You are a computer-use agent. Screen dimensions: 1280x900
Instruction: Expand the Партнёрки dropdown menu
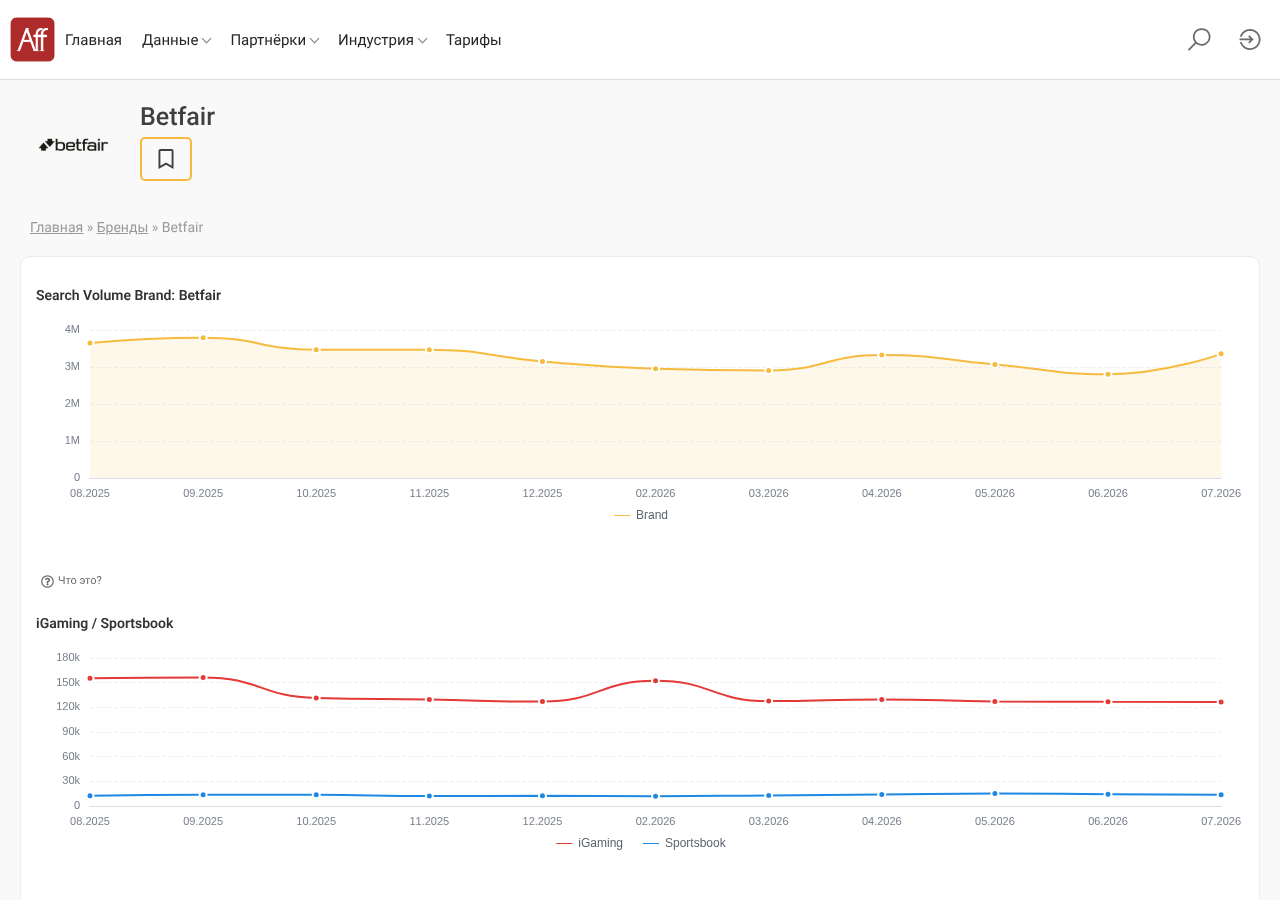tap(275, 40)
